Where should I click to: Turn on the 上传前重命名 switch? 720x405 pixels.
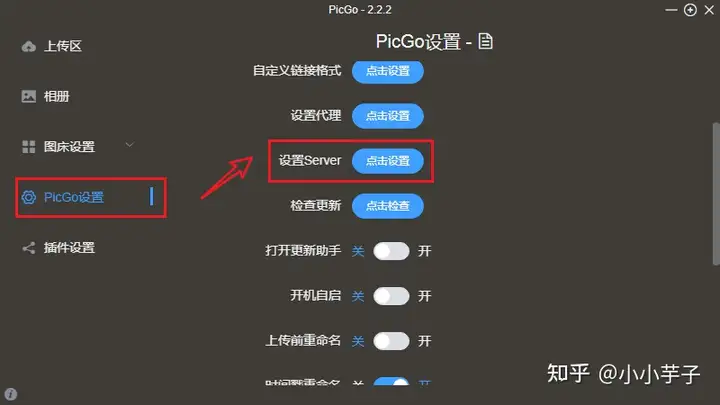(x=391, y=341)
